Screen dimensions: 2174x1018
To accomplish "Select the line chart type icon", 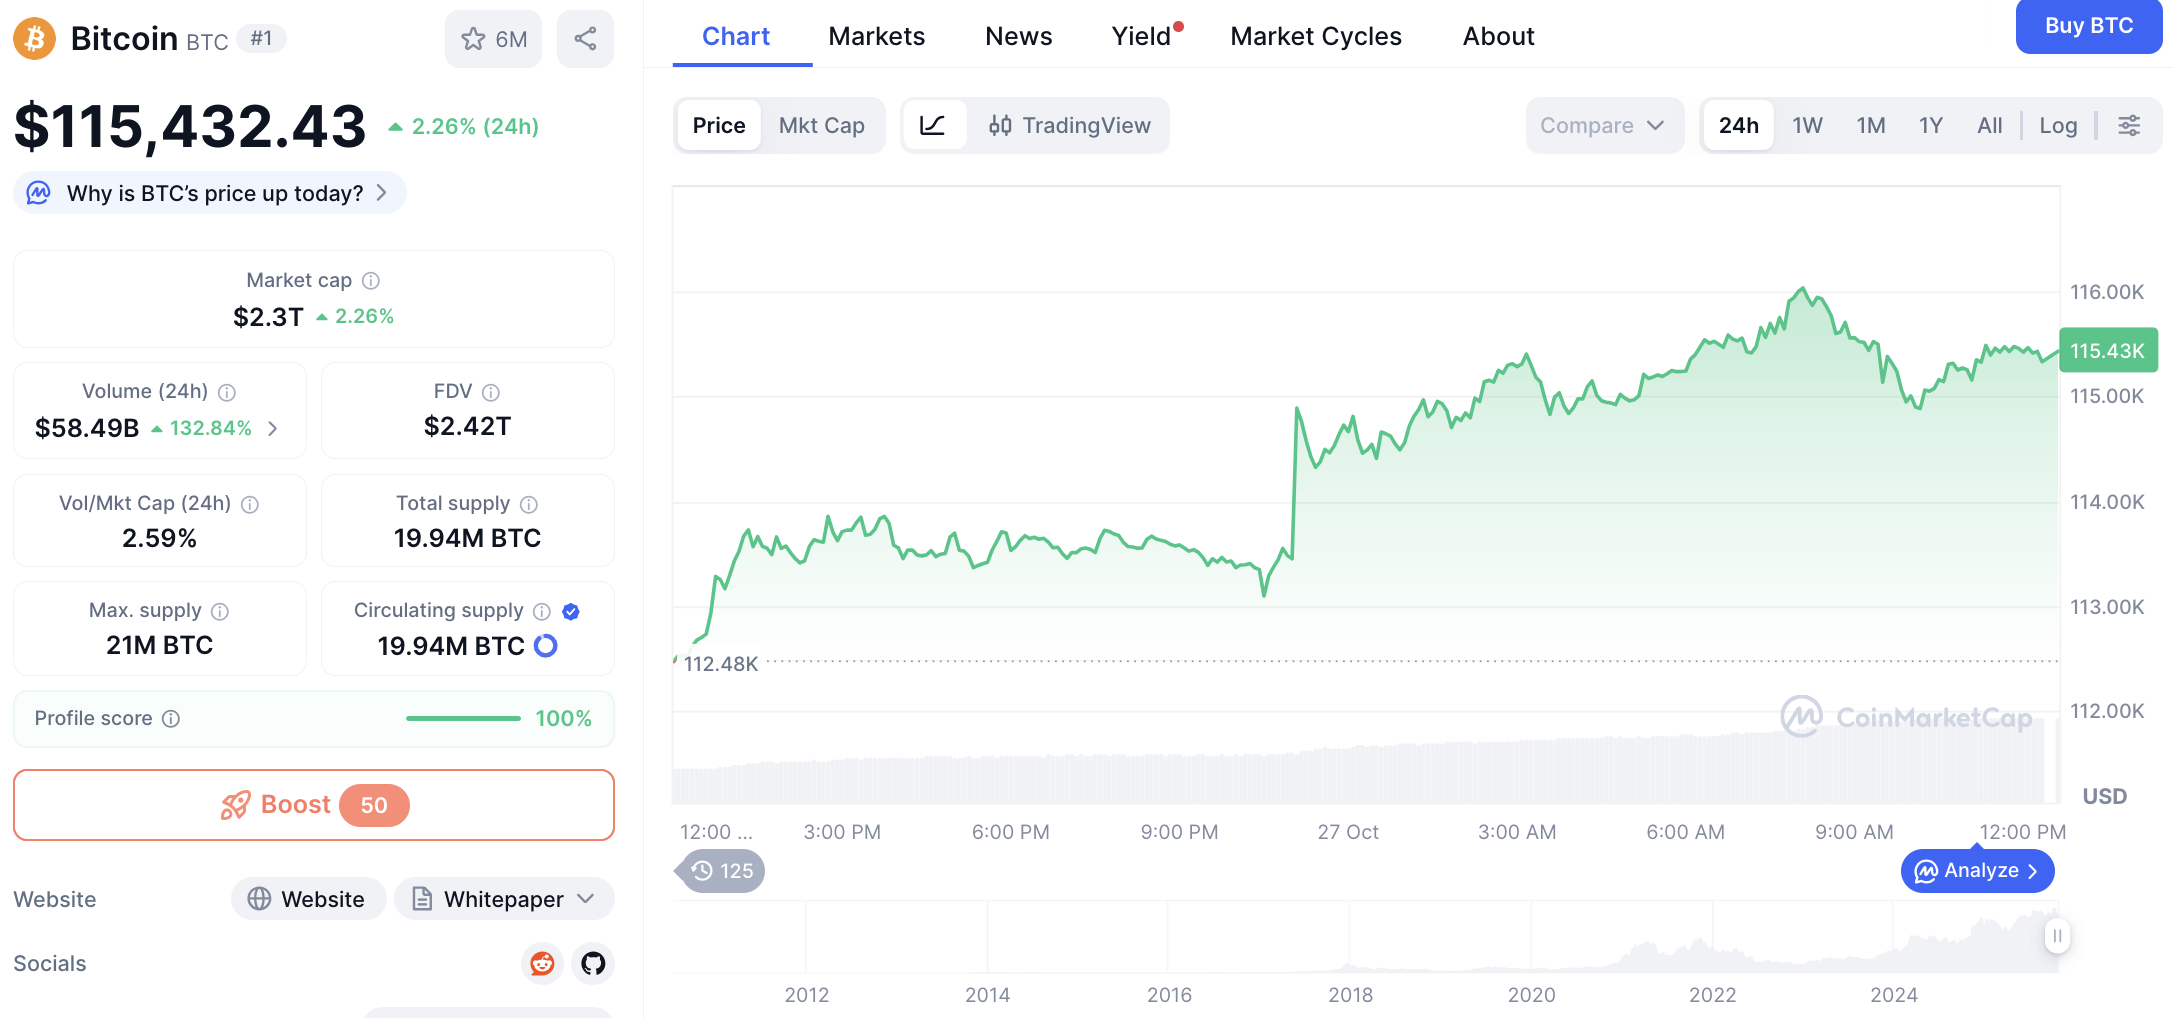I will point(933,126).
